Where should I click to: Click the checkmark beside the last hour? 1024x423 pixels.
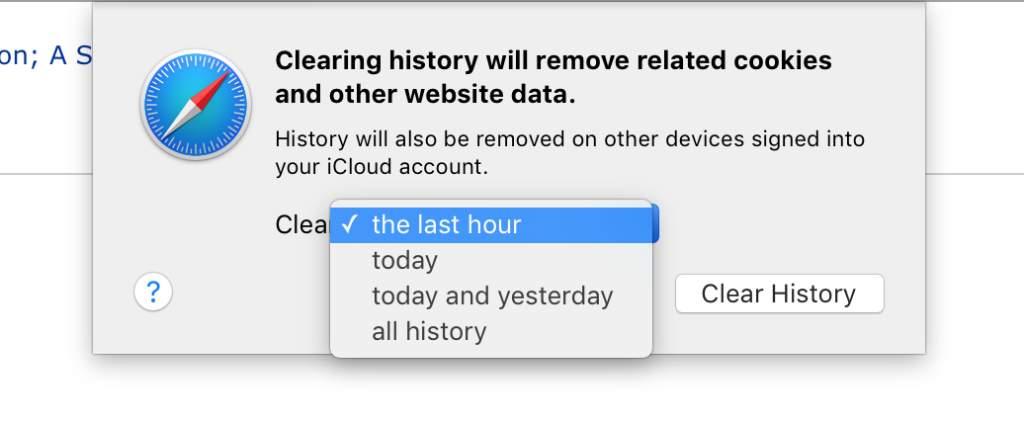[350, 225]
